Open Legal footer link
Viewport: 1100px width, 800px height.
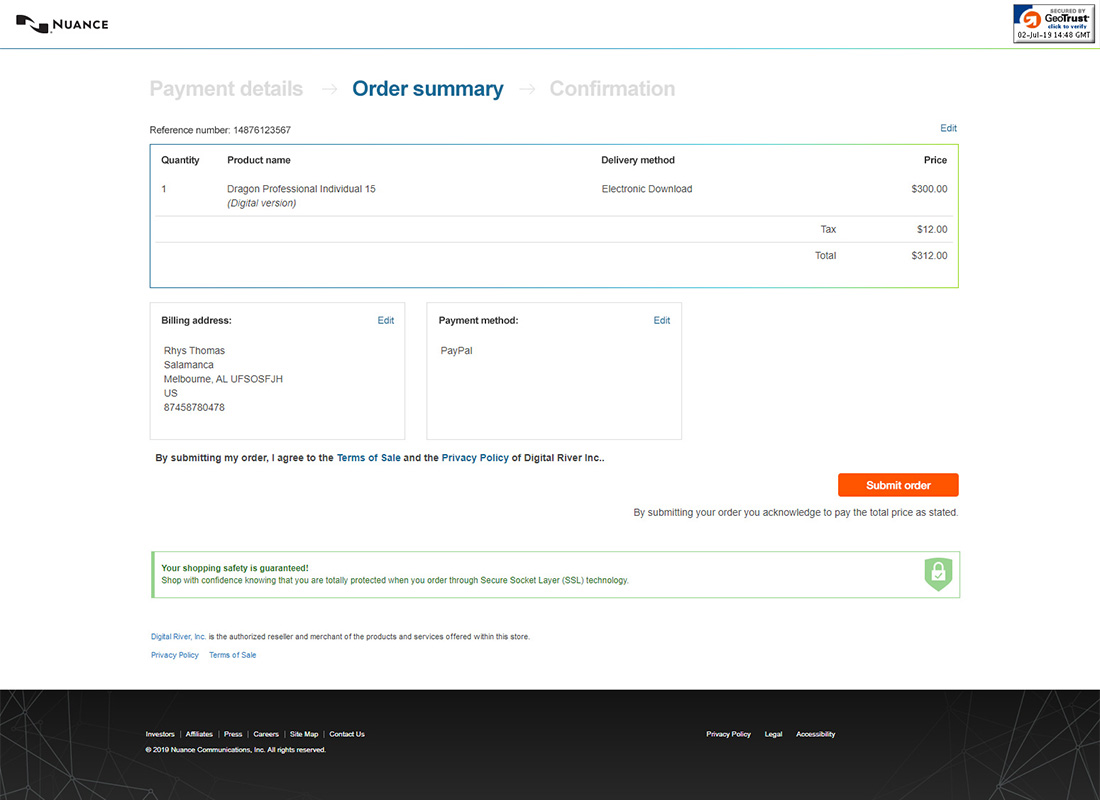pos(773,734)
